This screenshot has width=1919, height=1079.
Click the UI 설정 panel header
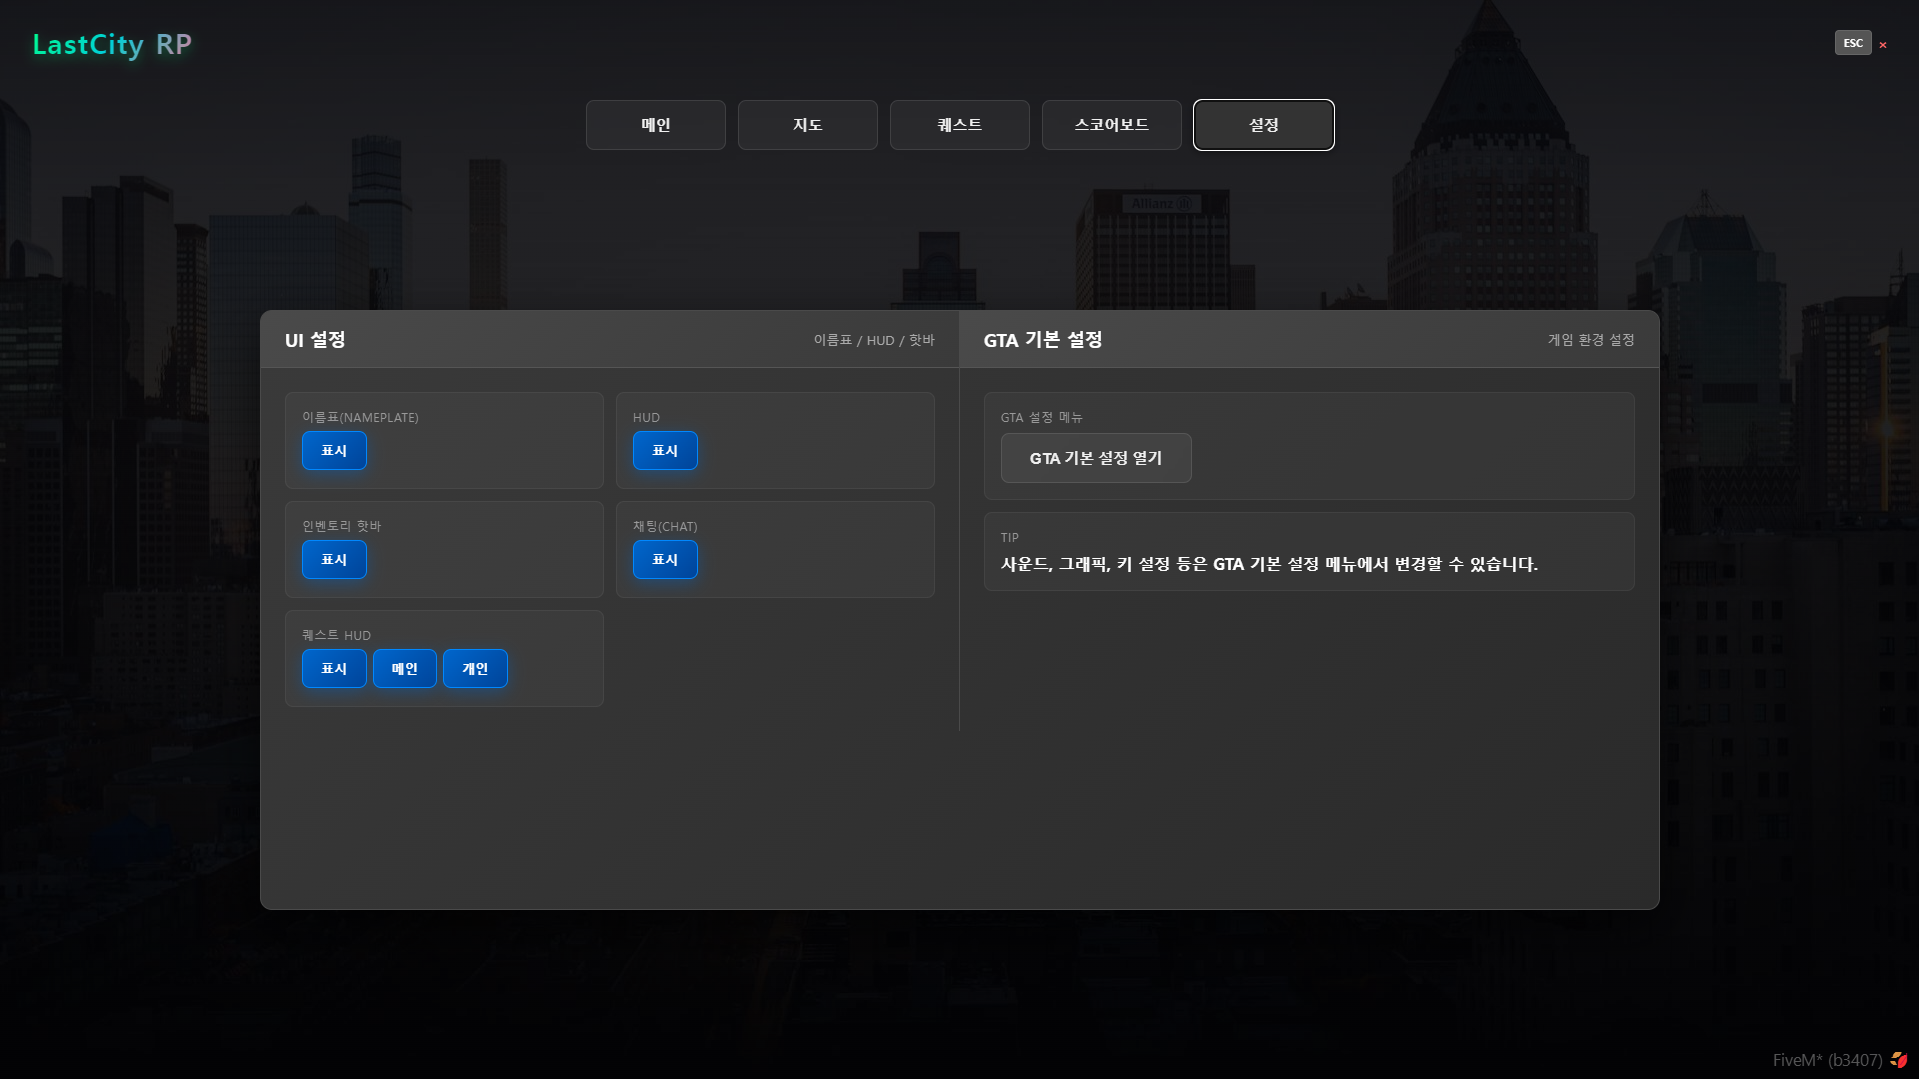pyautogui.click(x=609, y=340)
